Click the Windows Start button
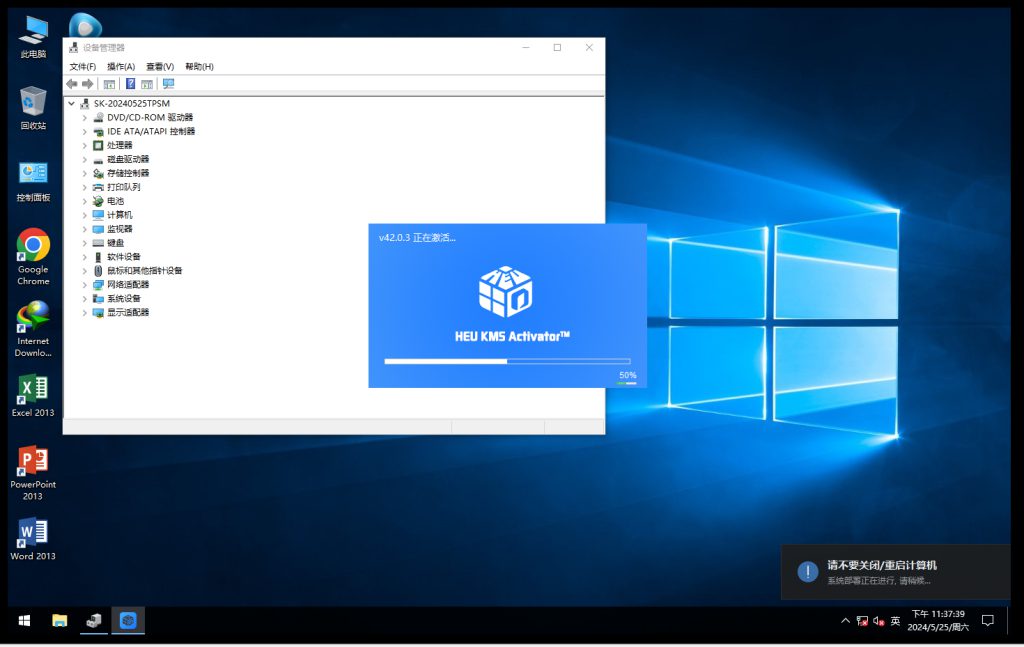1024x647 pixels. click(x=23, y=621)
